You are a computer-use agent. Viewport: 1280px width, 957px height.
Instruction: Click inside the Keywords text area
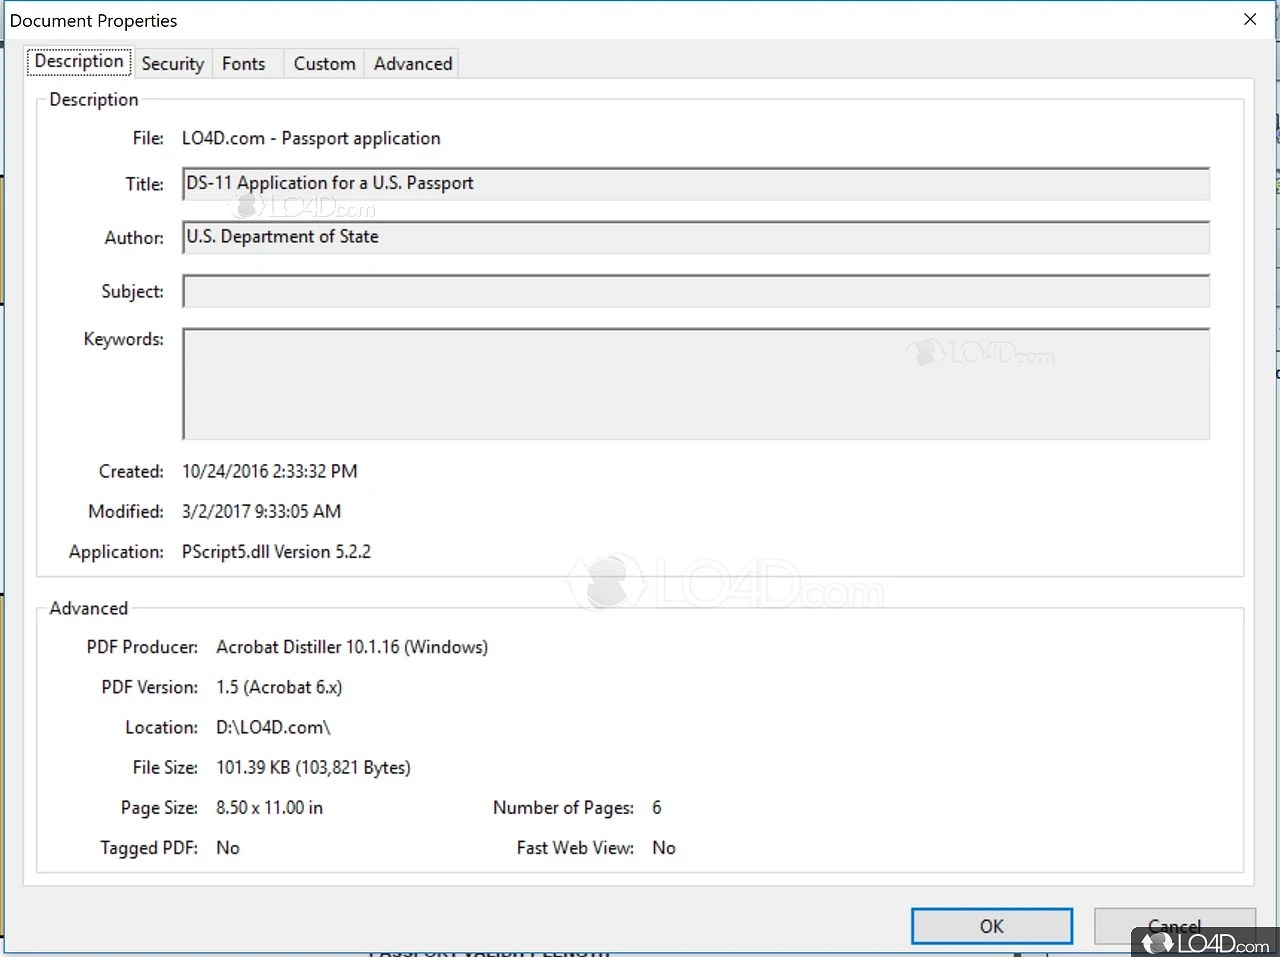(x=696, y=384)
